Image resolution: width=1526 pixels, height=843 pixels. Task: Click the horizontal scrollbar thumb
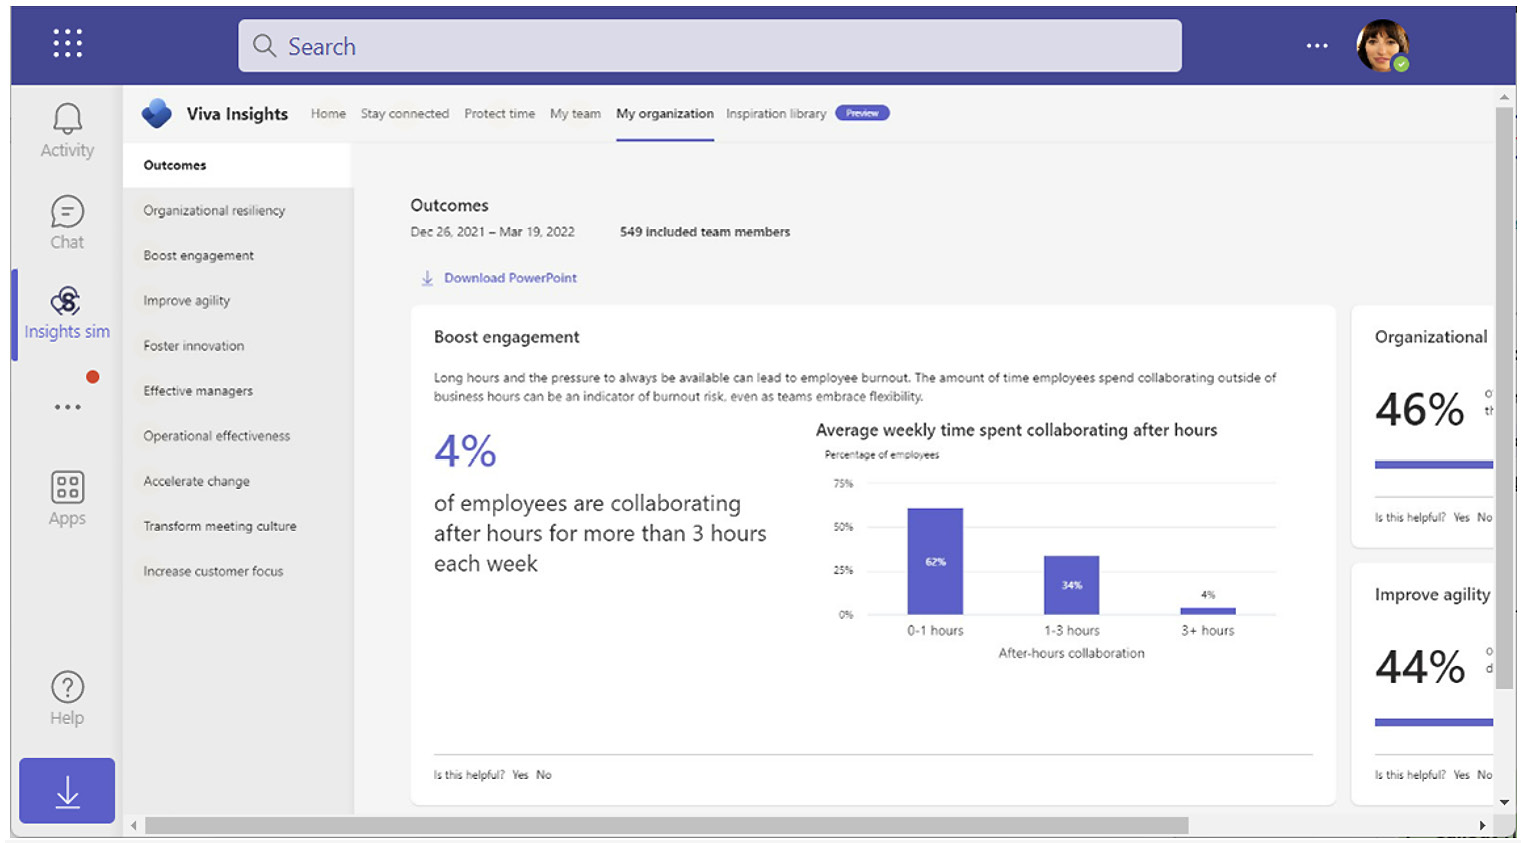coord(666,826)
